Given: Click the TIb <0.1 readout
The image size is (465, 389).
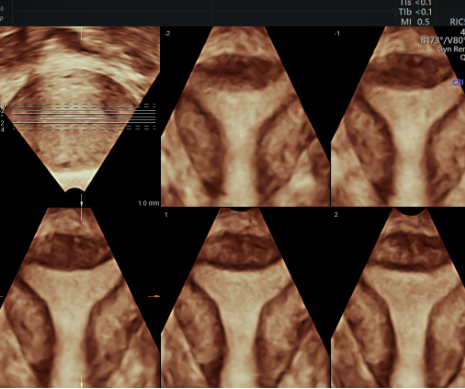Looking at the screenshot, I should 415,12.
